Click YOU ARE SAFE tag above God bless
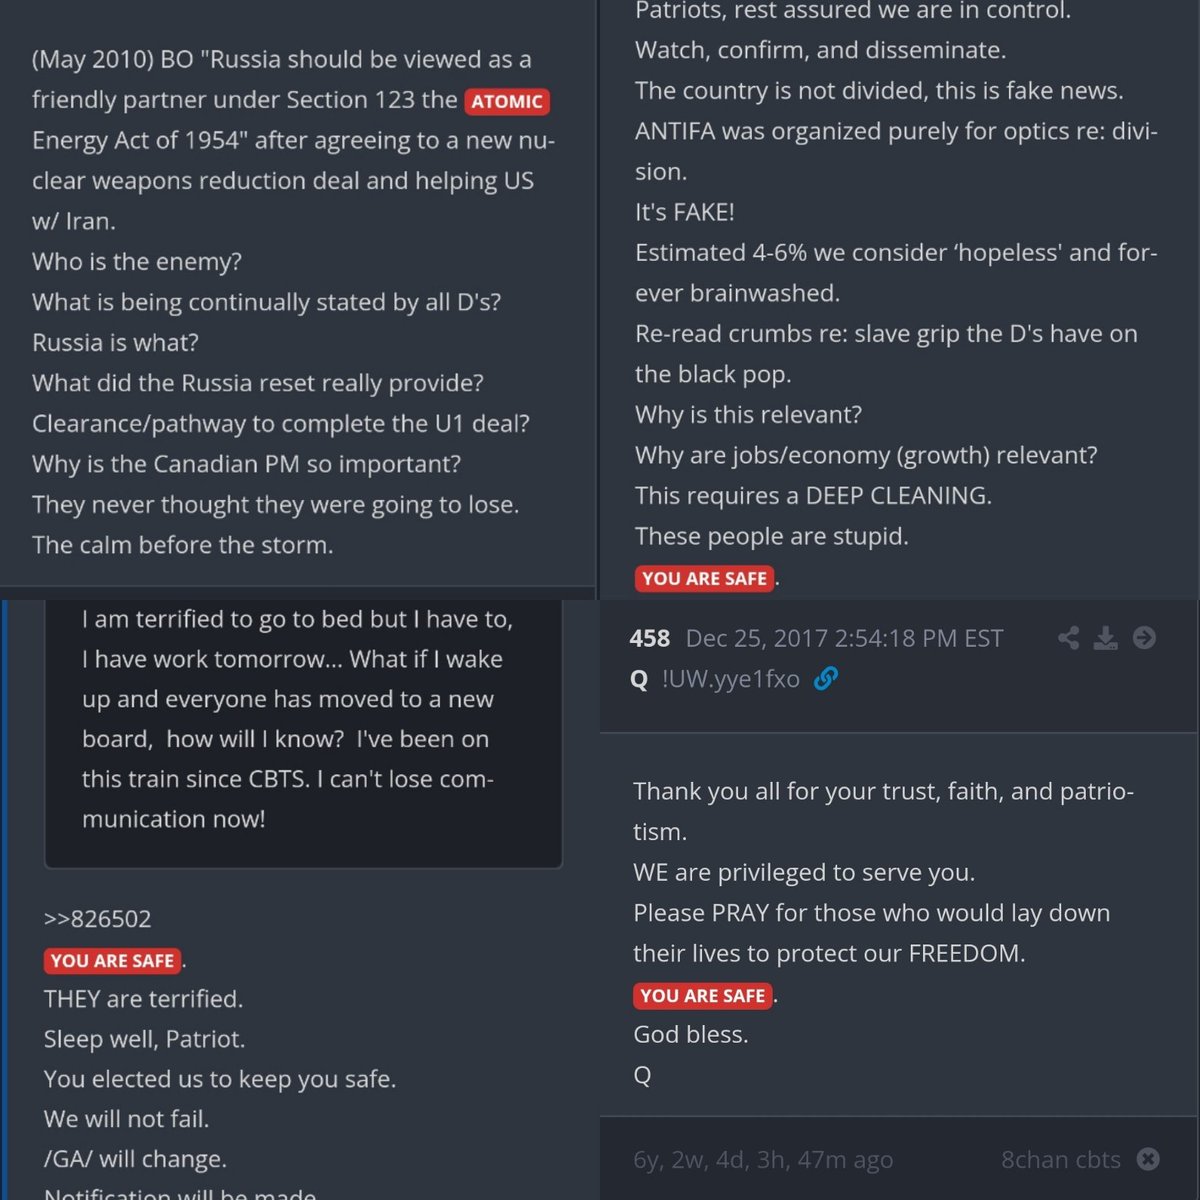The width and height of the screenshot is (1200, 1200). 702,995
